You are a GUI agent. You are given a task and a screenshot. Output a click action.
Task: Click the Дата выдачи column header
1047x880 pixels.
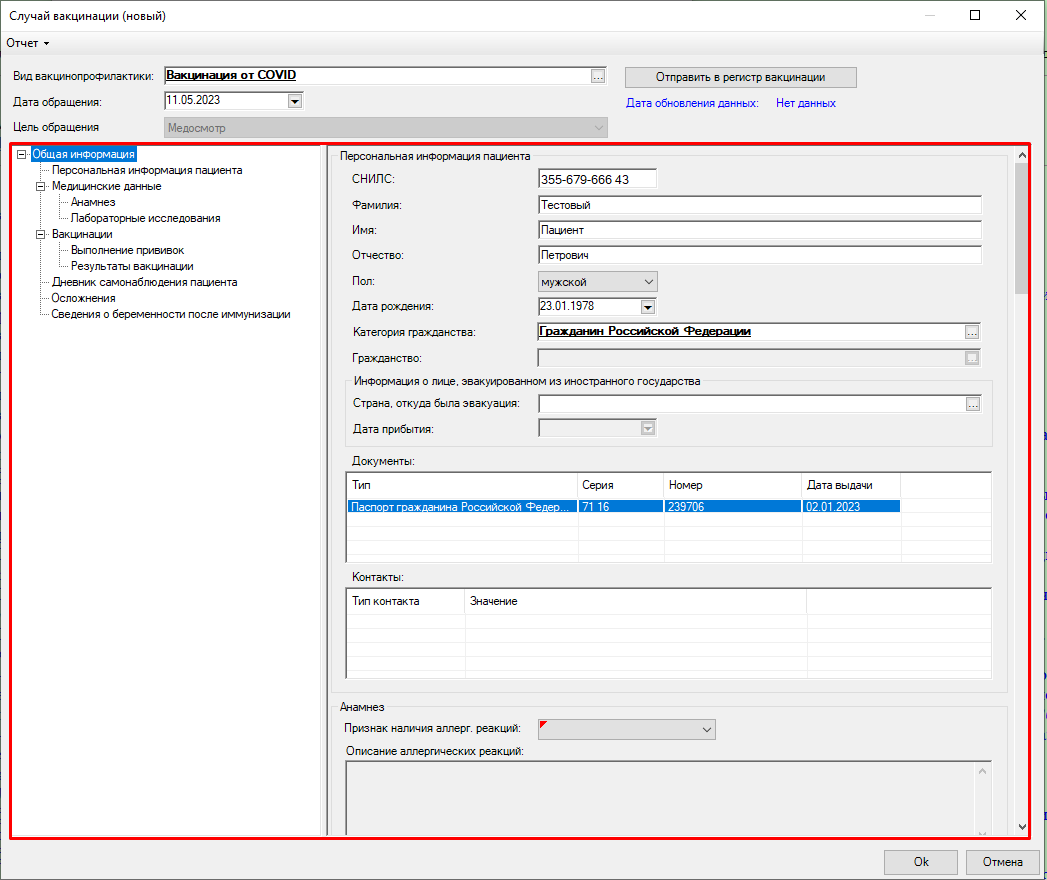click(851, 485)
